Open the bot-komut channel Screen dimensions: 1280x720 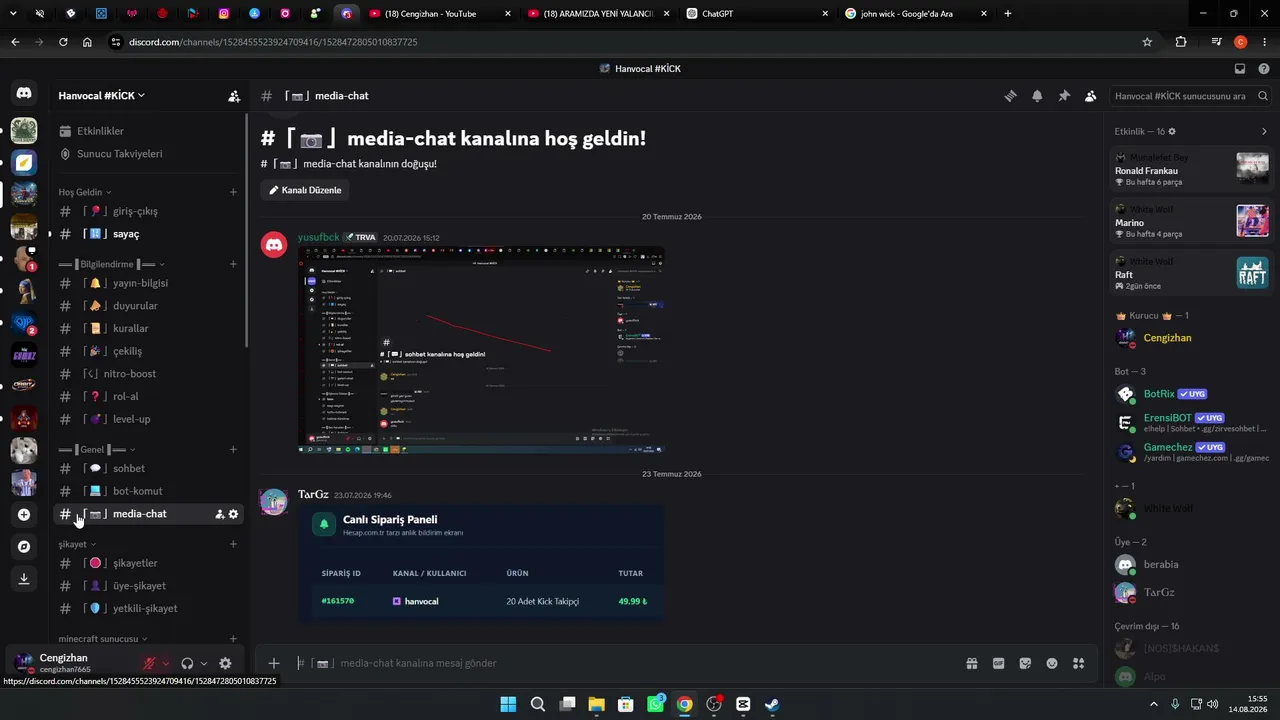tap(148, 491)
